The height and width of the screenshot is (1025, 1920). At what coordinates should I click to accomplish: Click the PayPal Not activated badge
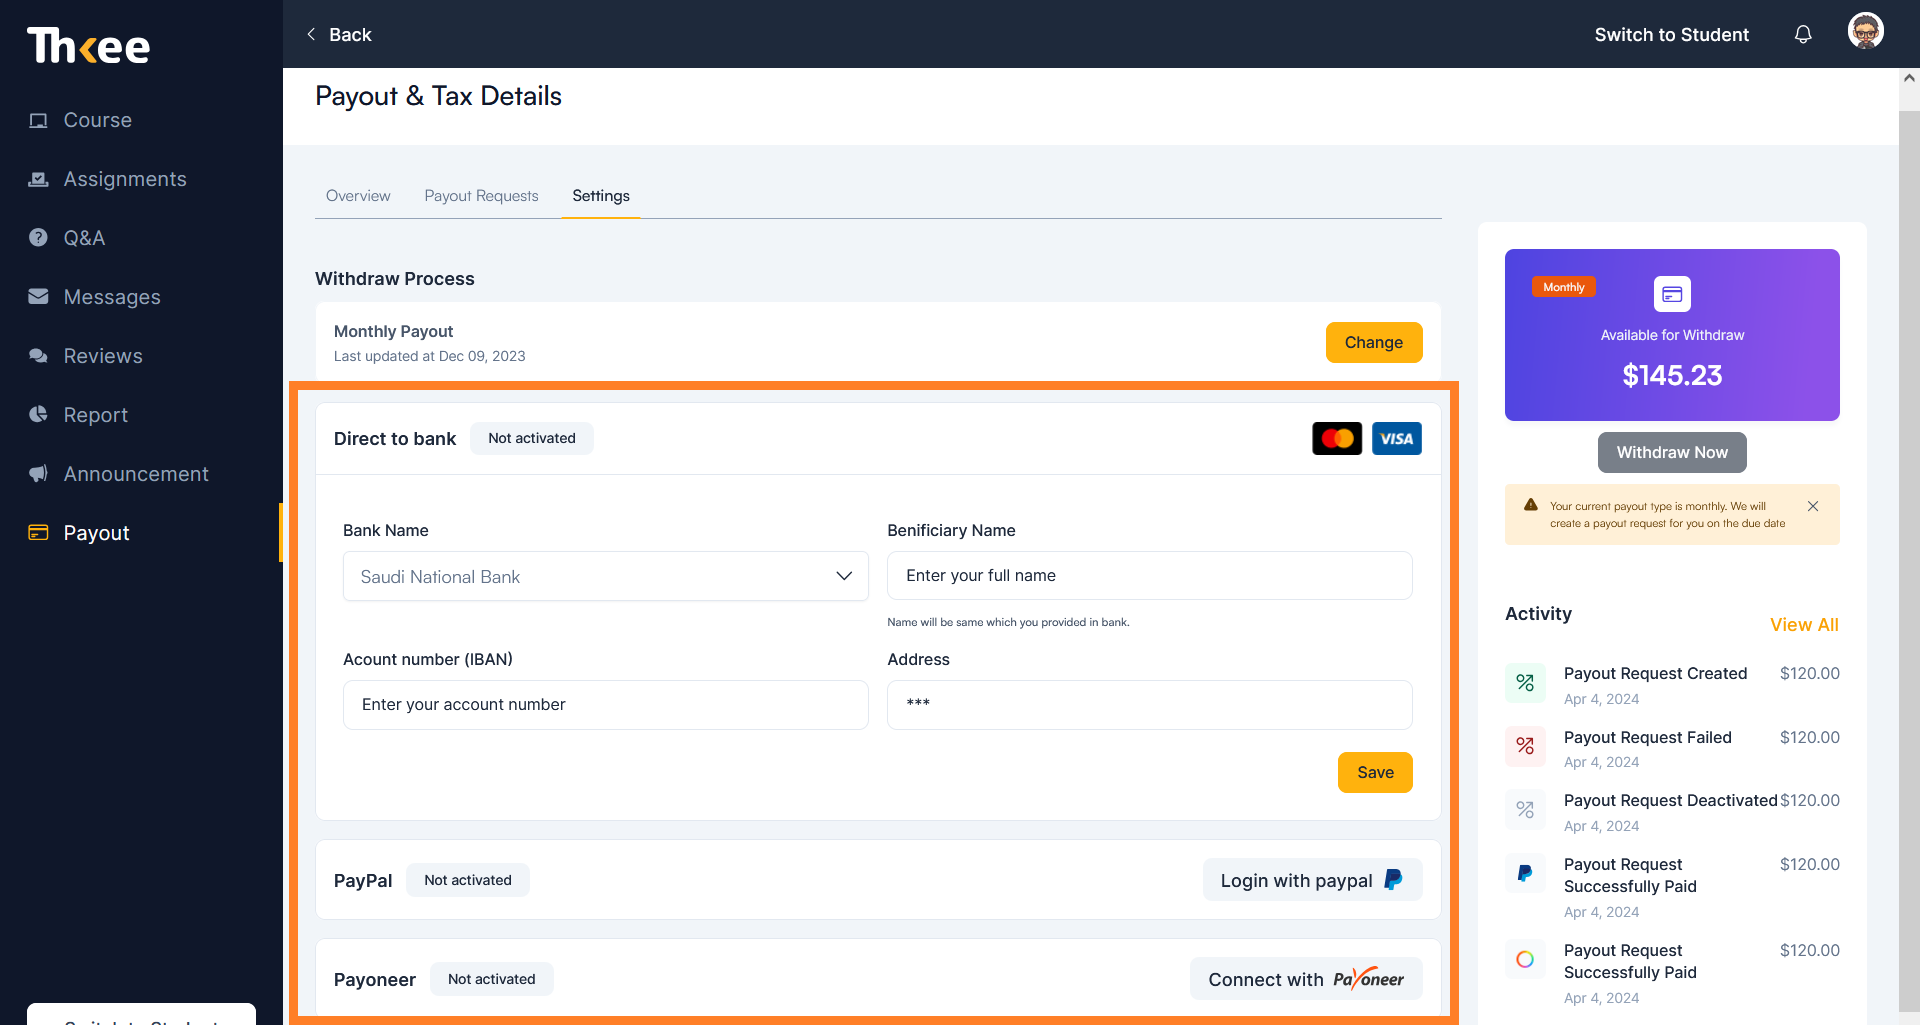coord(468,880)
